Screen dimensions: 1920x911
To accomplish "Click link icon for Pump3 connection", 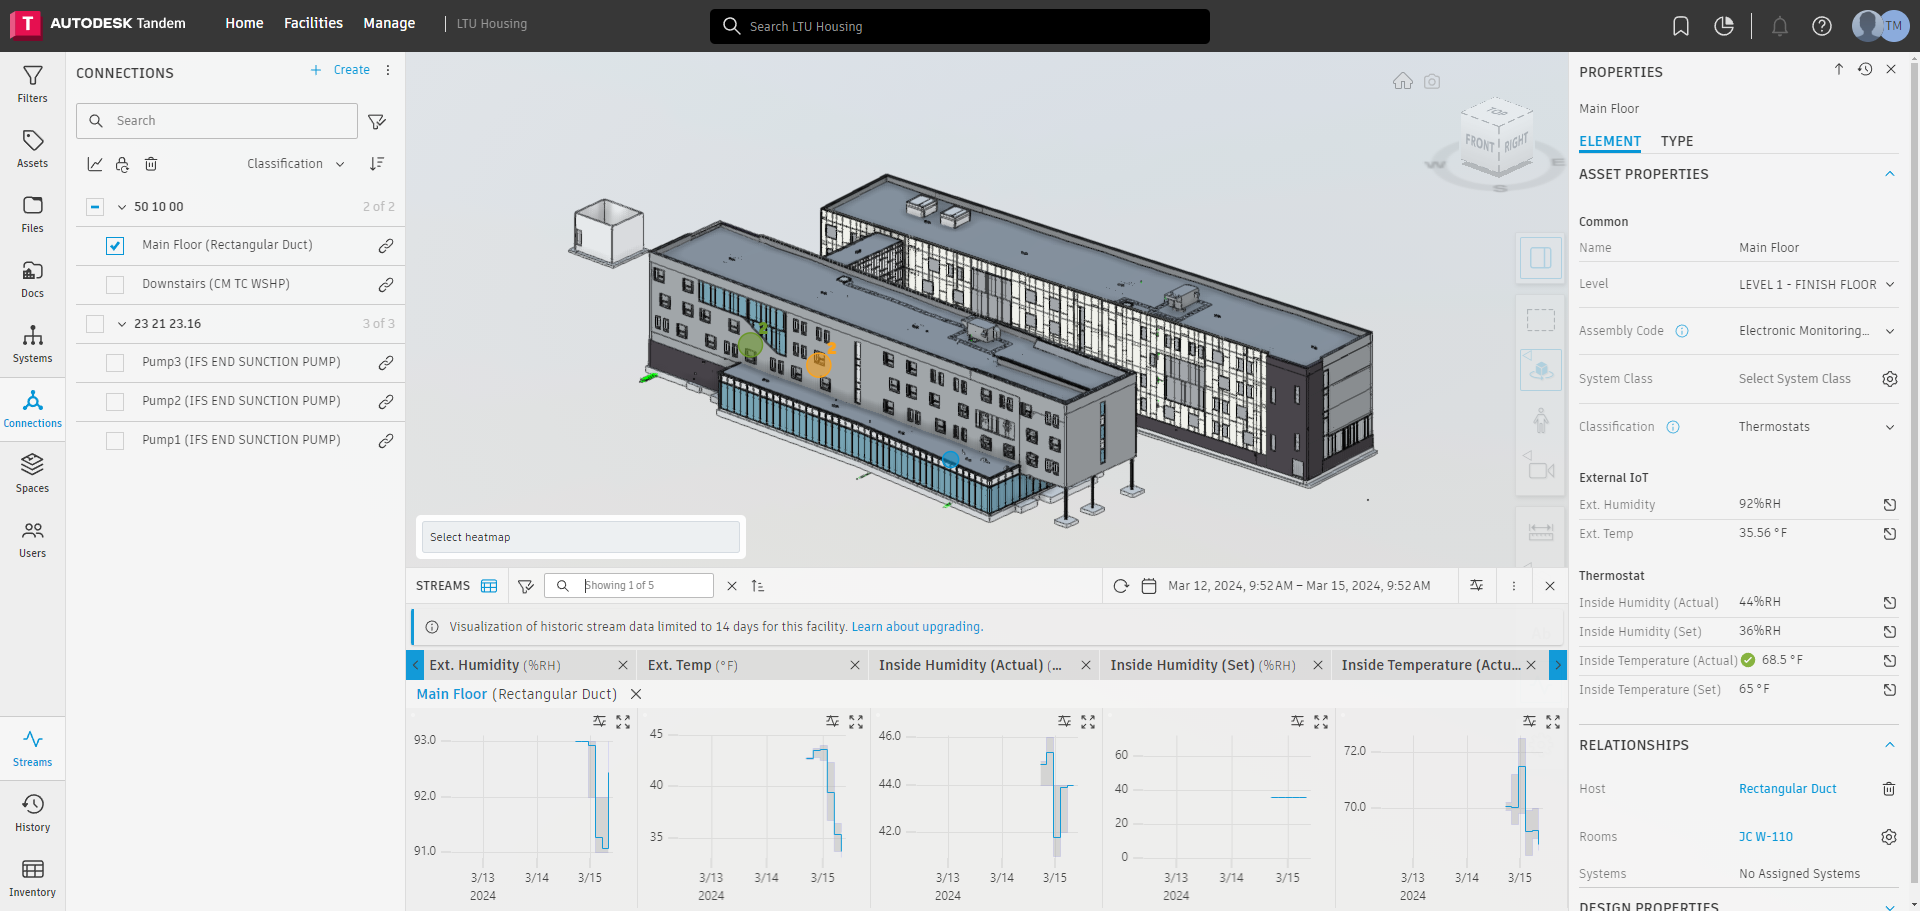I will coord(385,363).
